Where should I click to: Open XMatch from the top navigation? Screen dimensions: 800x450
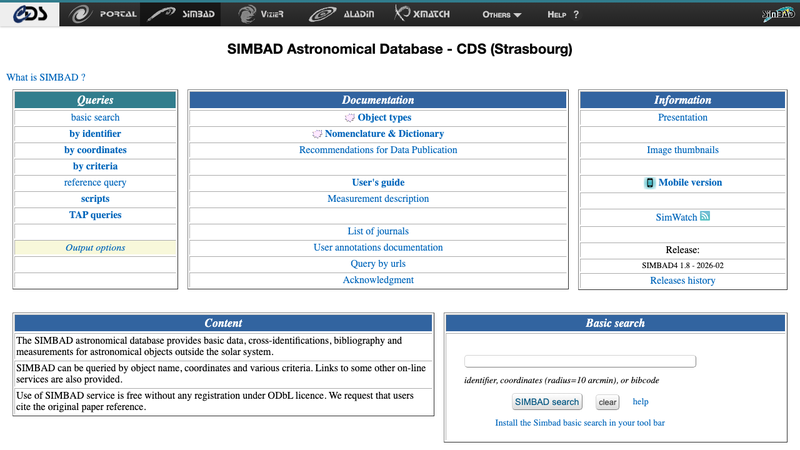pos(422,14)
